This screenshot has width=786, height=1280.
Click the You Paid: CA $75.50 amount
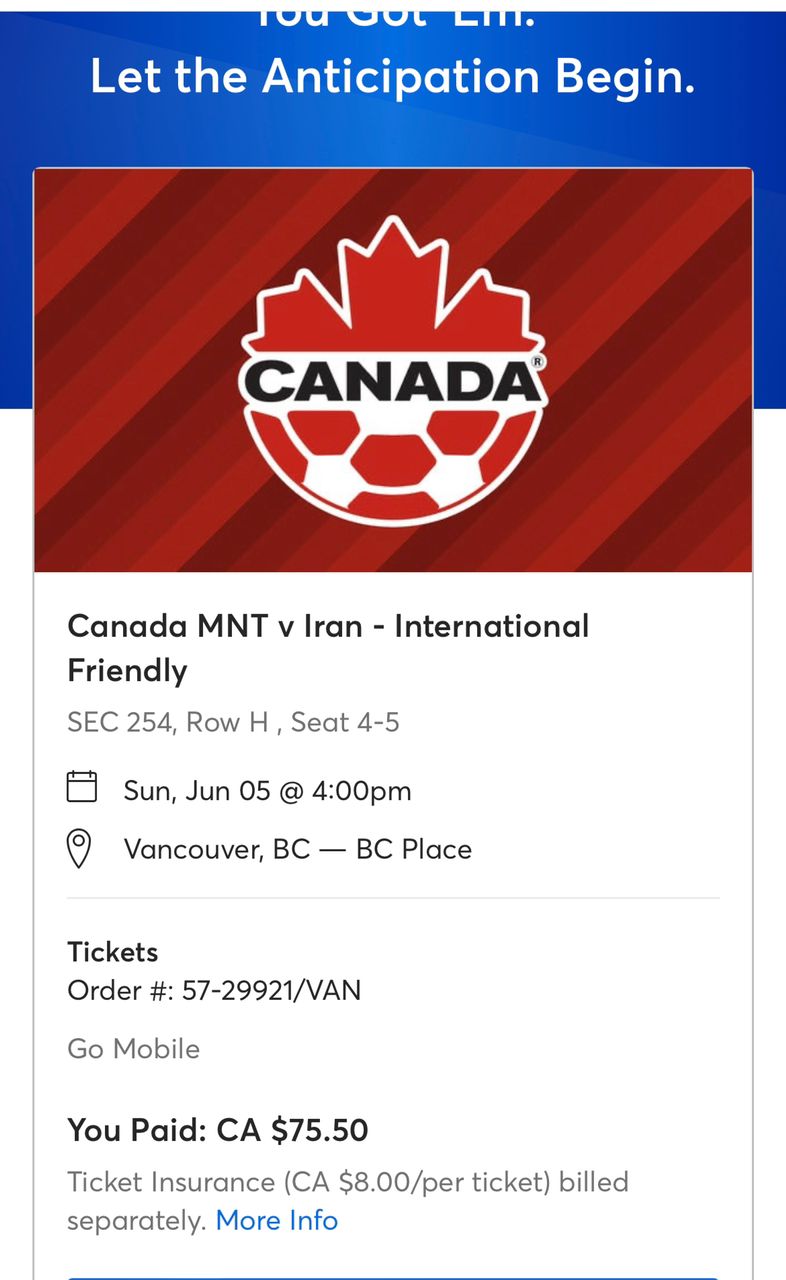pyautogui.click(x=218, y=1130)
